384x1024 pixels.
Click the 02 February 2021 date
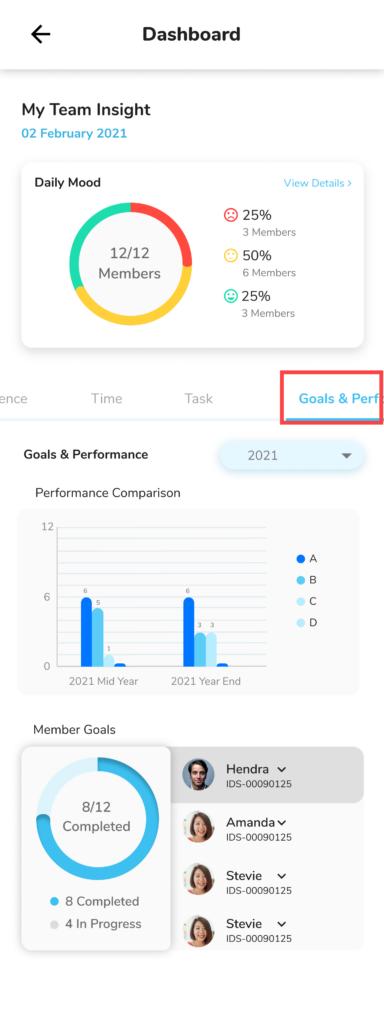pyautogui.click(x=74, y=133)
